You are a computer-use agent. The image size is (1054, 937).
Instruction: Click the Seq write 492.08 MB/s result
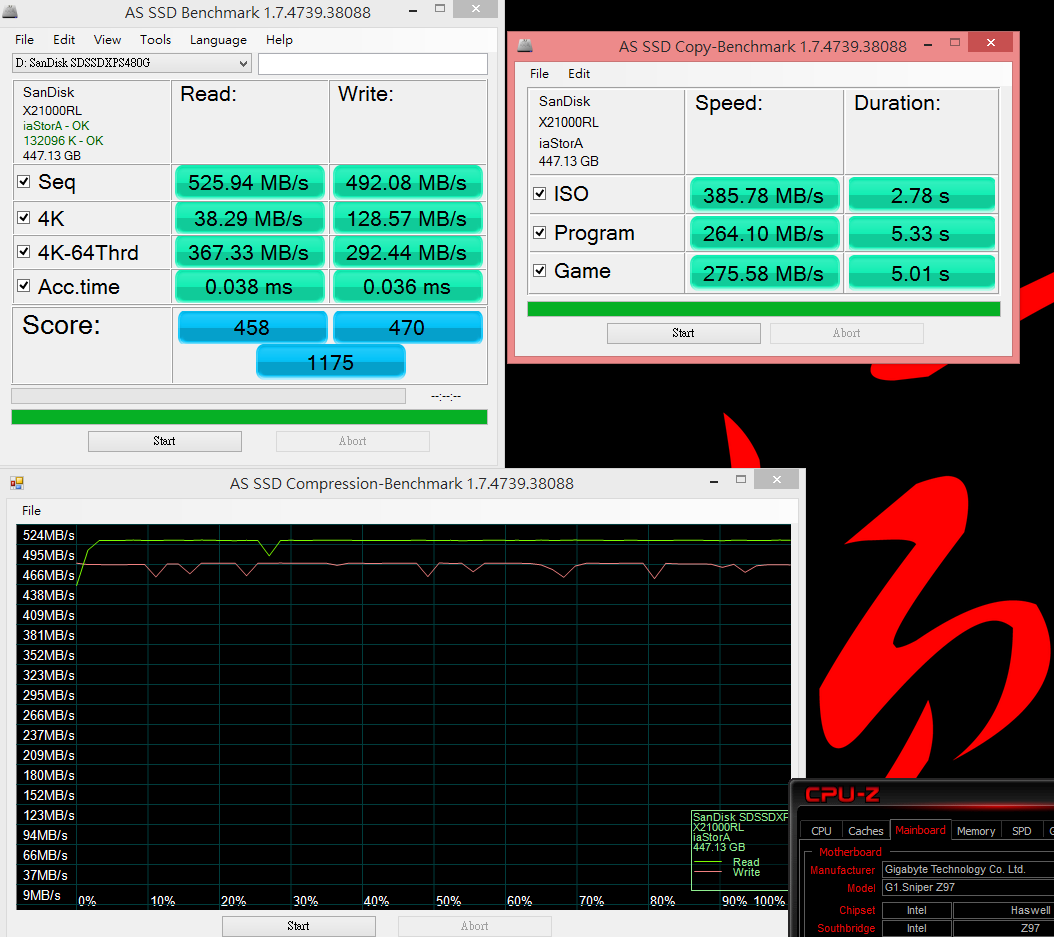(407, 182)
